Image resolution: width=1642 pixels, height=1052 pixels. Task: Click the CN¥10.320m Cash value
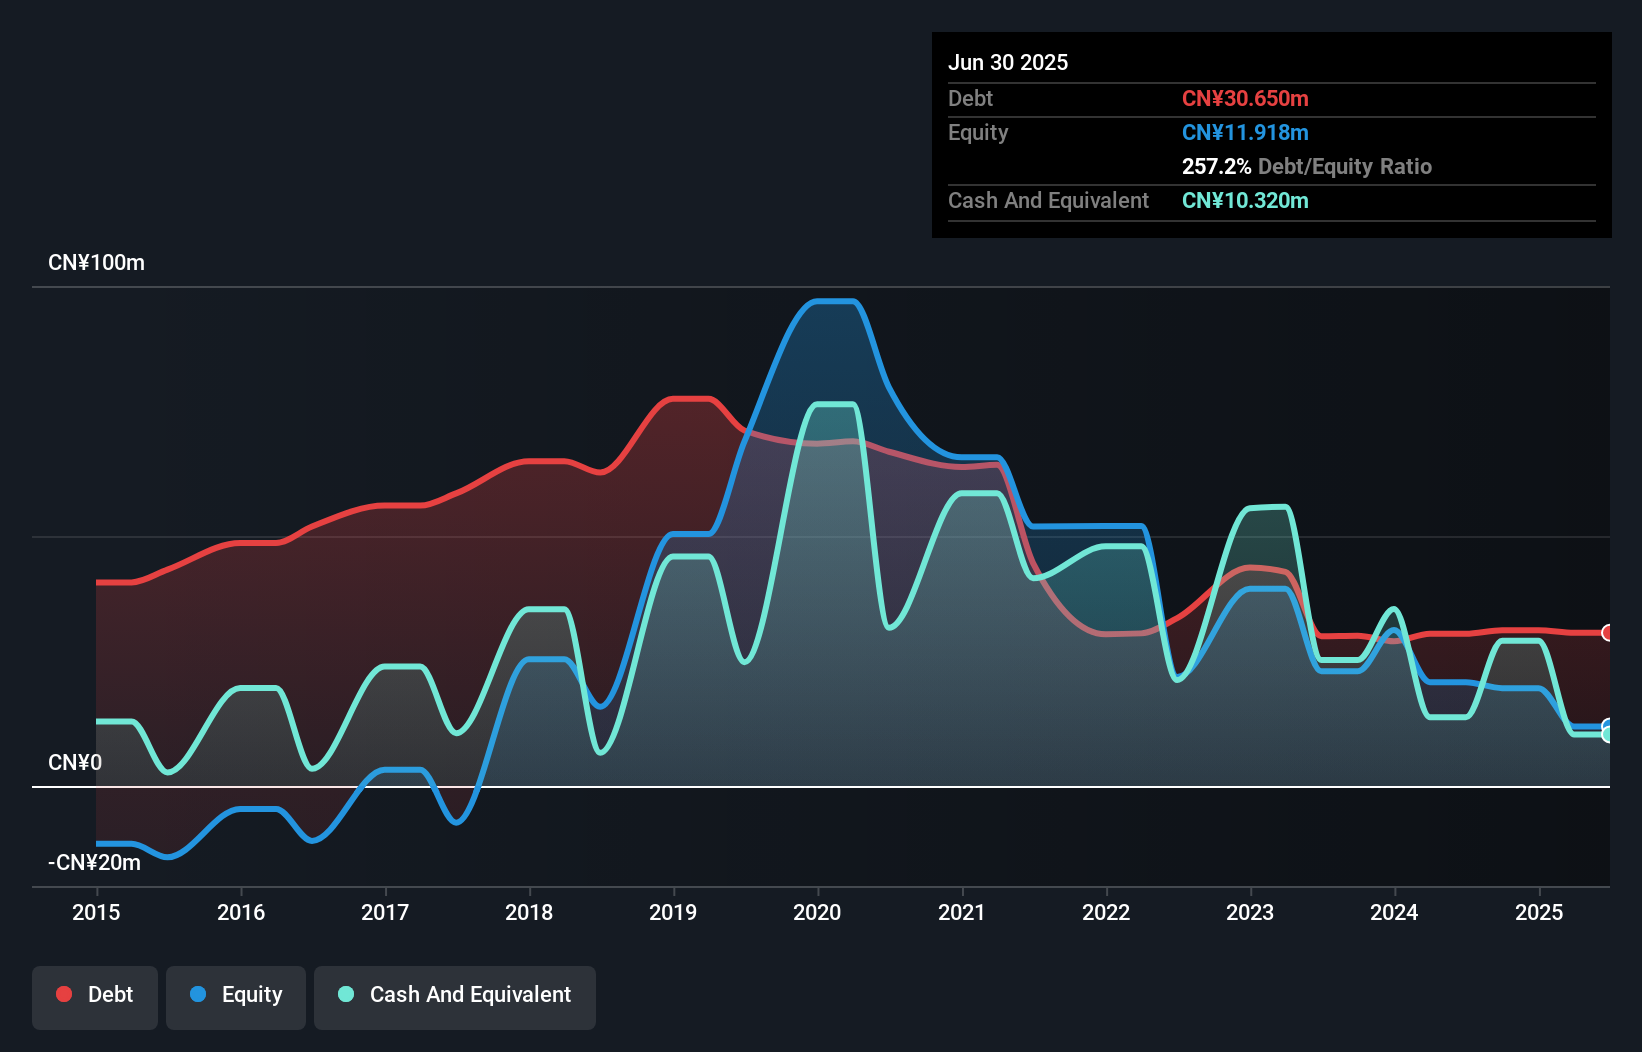click(x=1245, y=201)
